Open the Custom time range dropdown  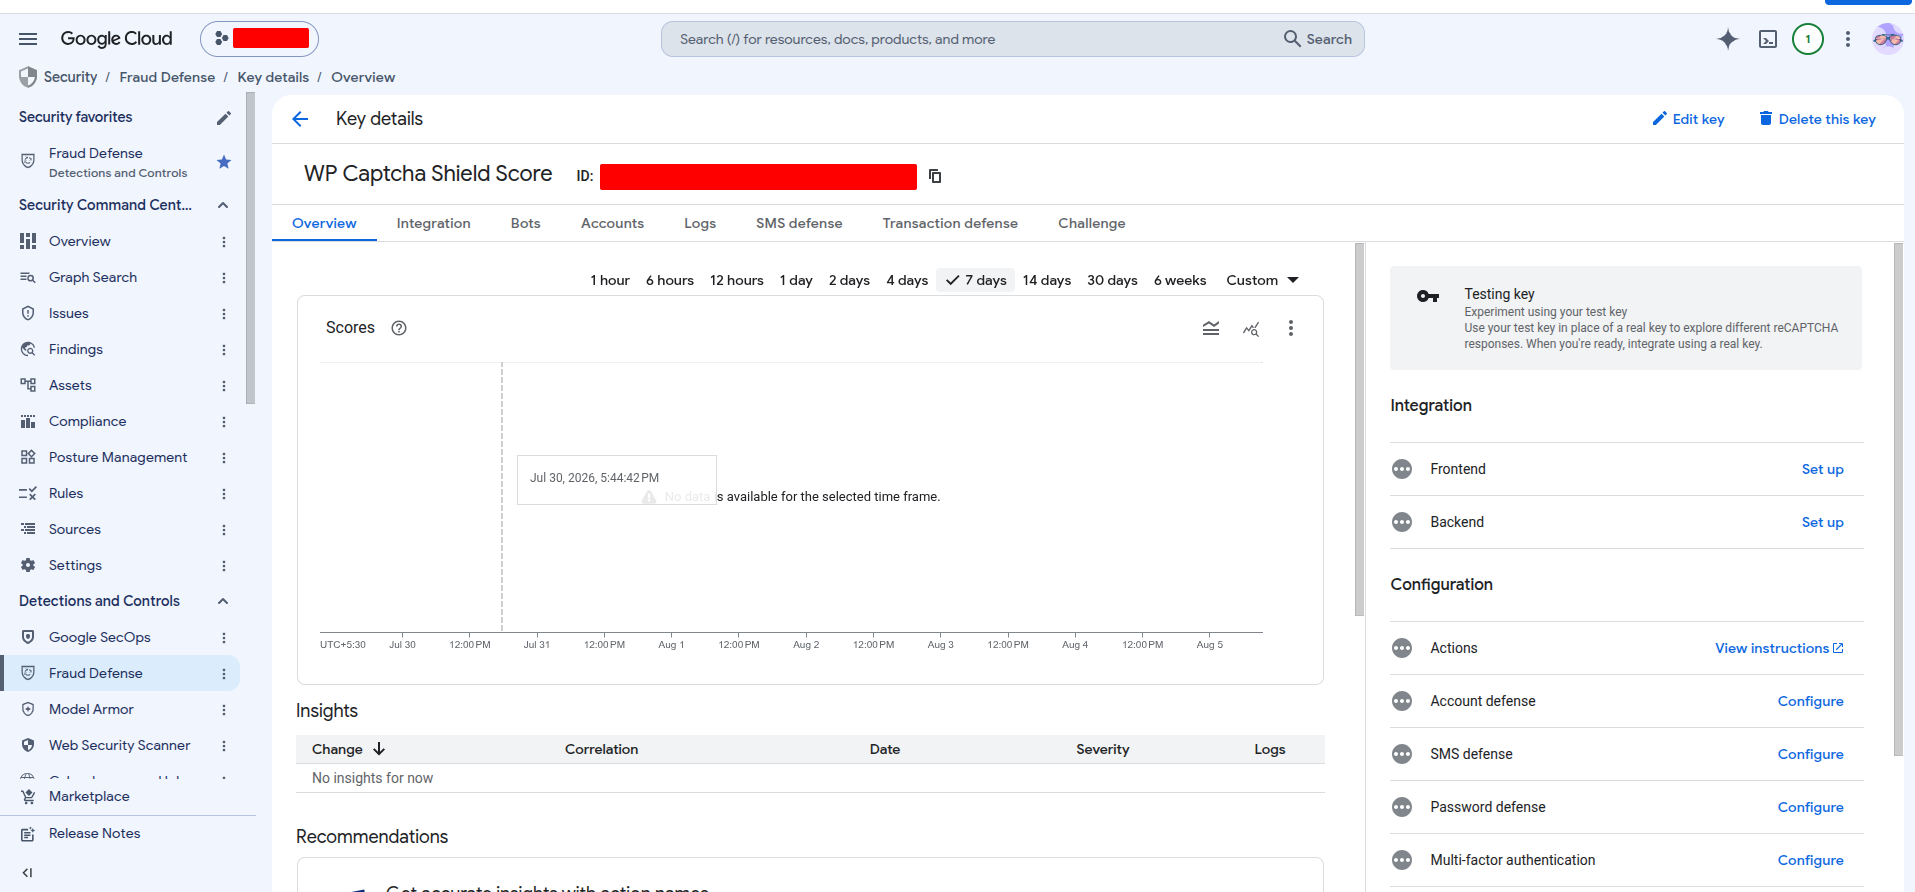click(1262, 280)
